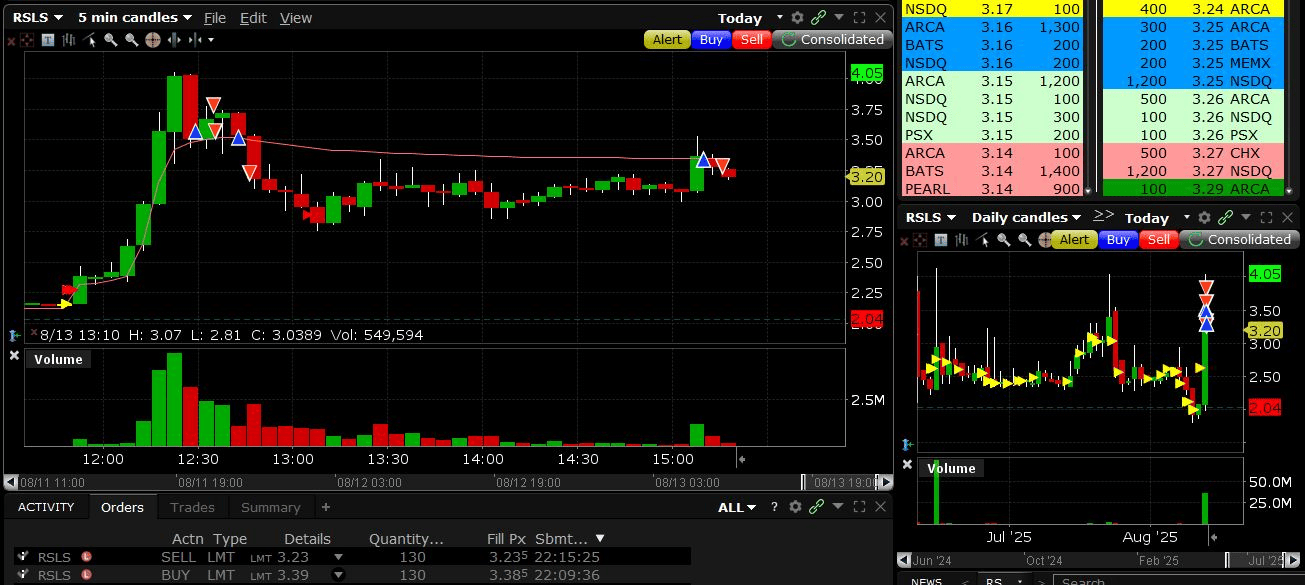Open the ALL filter dropdown in Orders panel

[x=737, y=507]
